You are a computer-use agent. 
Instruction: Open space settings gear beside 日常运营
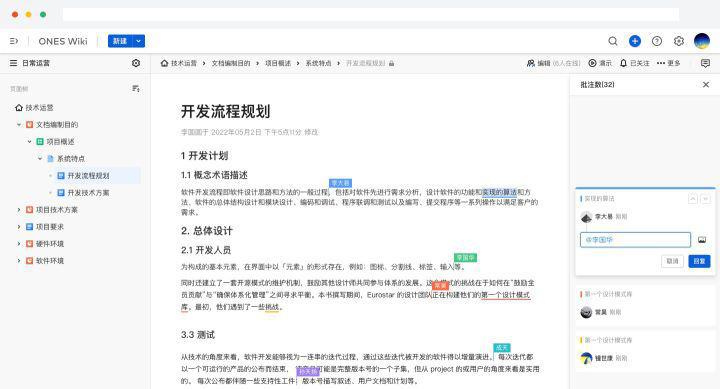click(136, 63)
